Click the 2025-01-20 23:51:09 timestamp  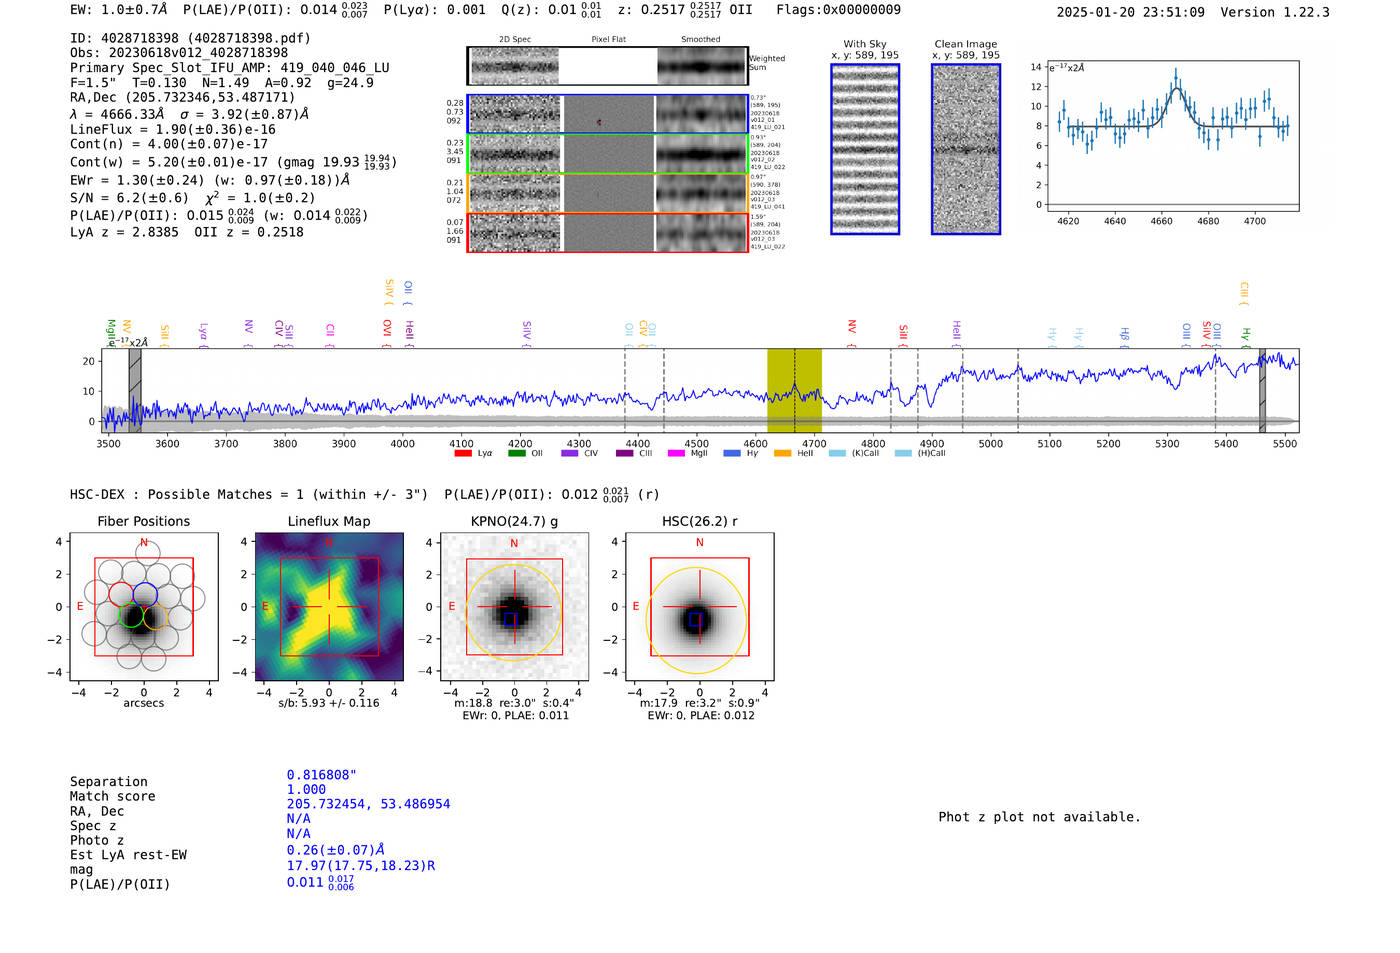1130,12
